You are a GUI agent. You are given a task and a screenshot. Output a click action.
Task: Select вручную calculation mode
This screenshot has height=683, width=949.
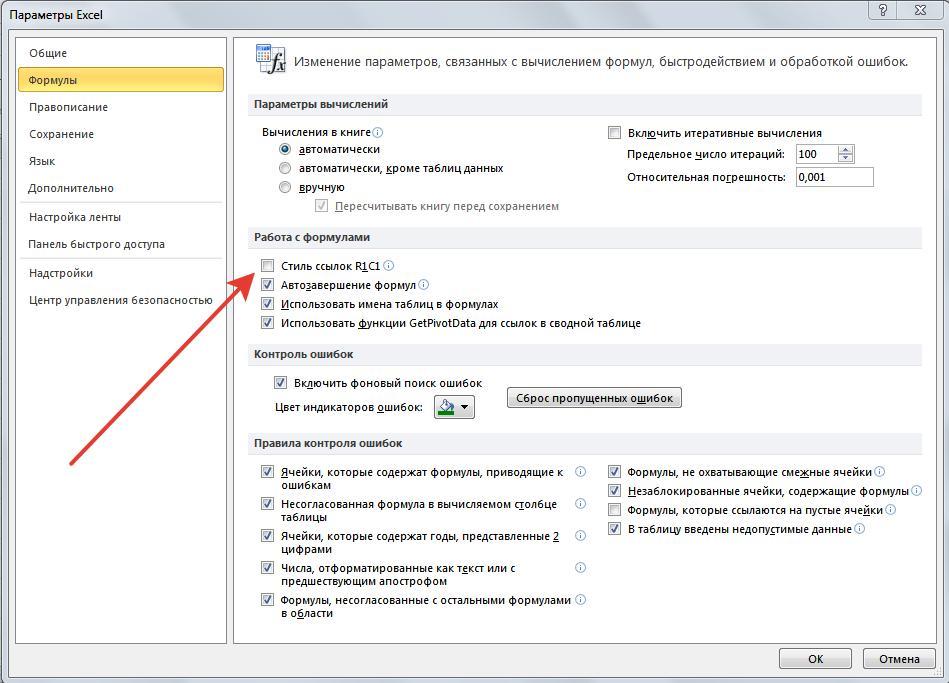click(x=284, y=188)
